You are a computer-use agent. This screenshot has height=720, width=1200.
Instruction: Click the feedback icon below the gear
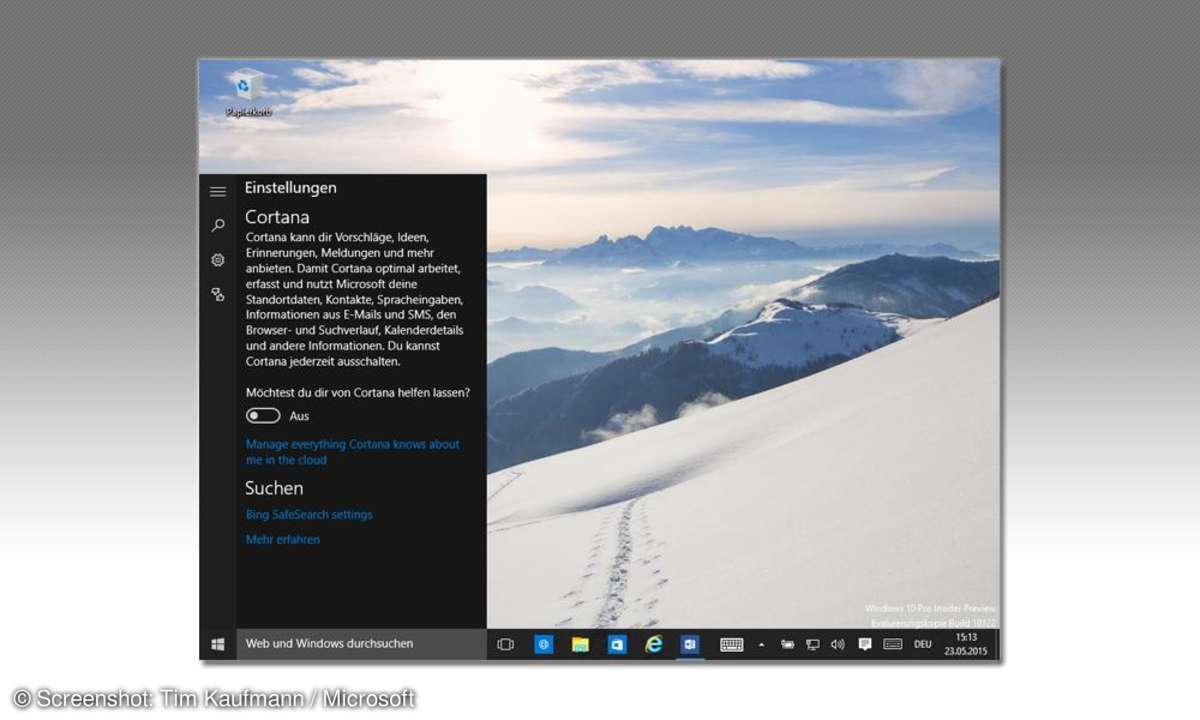coord(217,294)
